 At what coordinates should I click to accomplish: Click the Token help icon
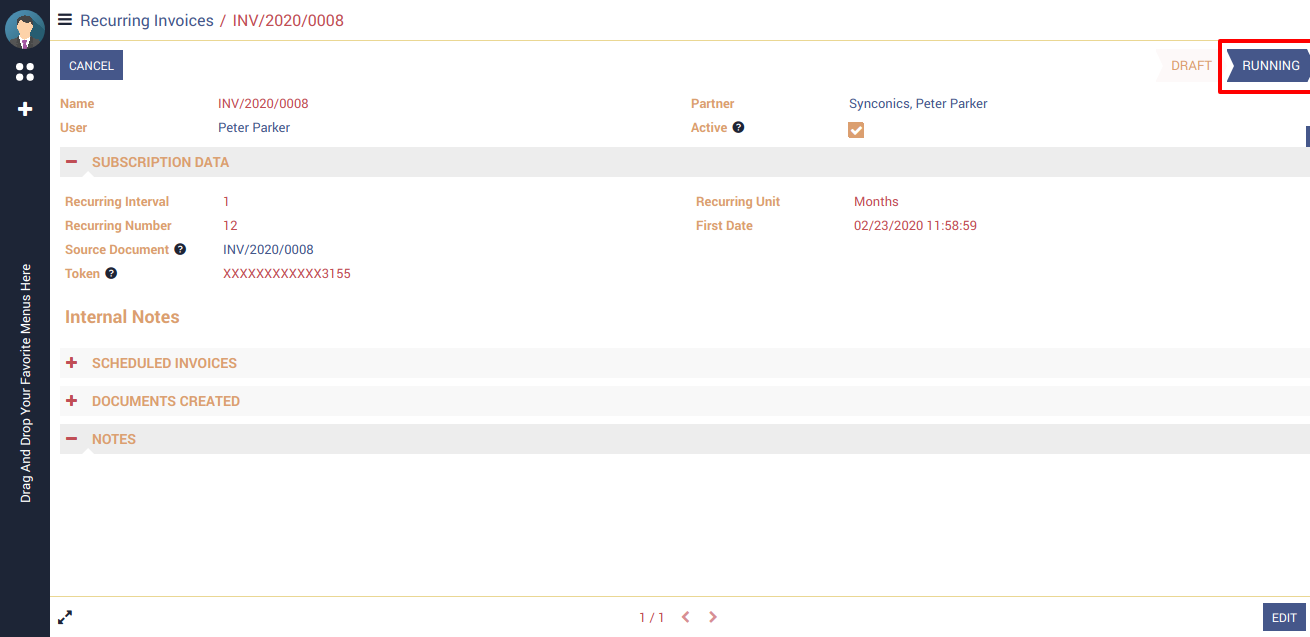pos(111,273)
